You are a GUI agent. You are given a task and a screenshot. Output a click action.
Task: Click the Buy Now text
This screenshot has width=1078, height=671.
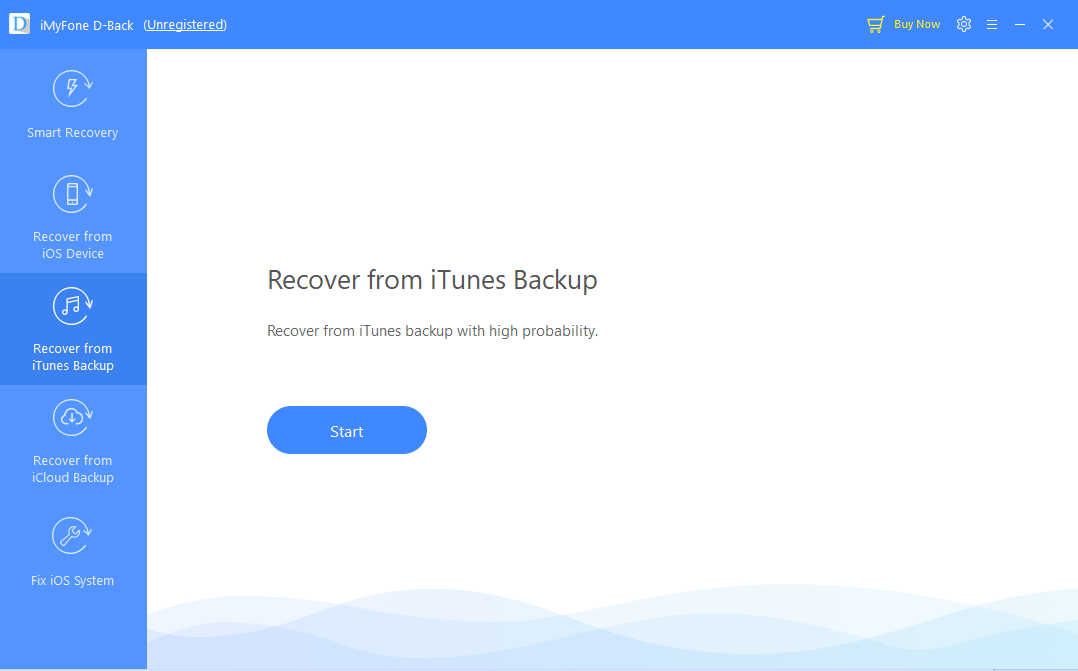pyautogui.click(x=916, y=24)
